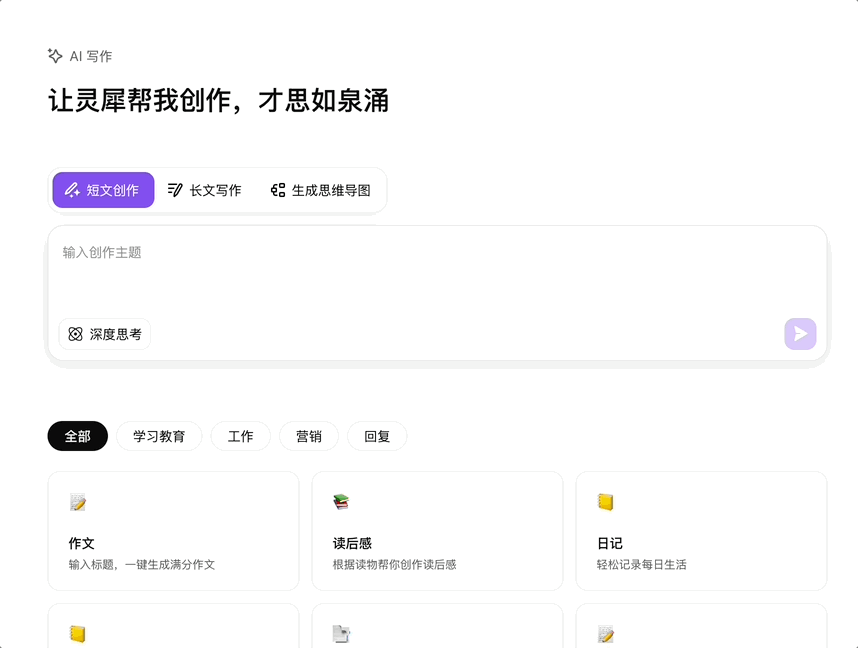The height and width of the screenshot is (648, 858).
Task: Filter templates by 学习教育
Action: 159,436
